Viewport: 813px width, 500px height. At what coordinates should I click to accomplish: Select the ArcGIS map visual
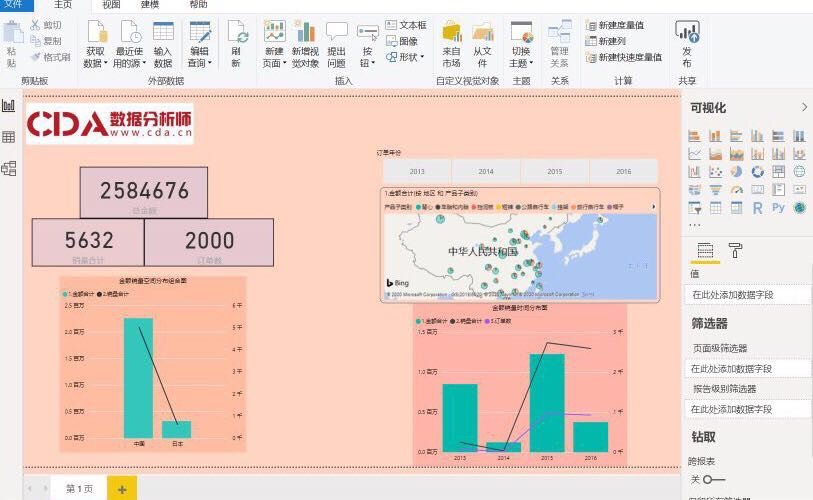coord(799,208)
